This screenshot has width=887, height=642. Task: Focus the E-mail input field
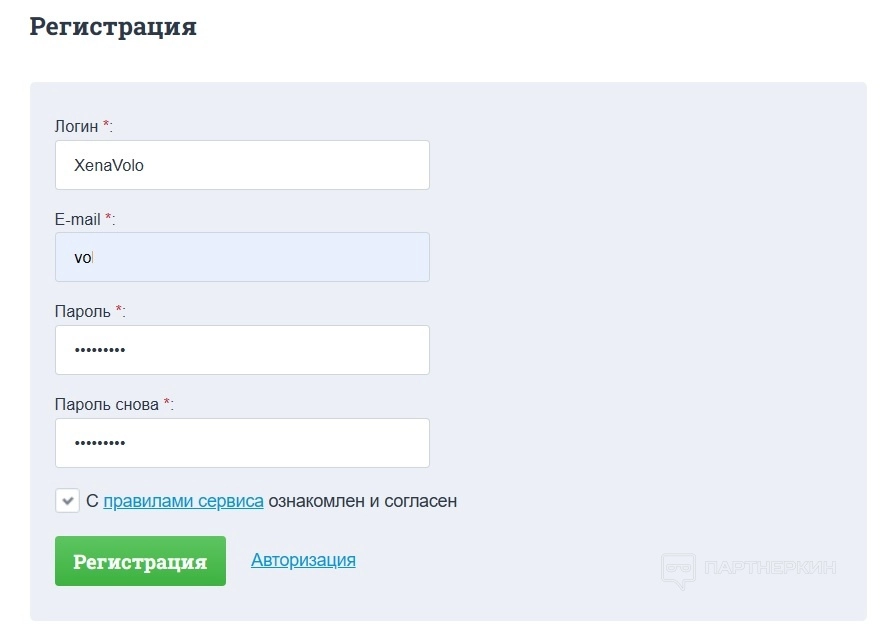coord(242,257)
